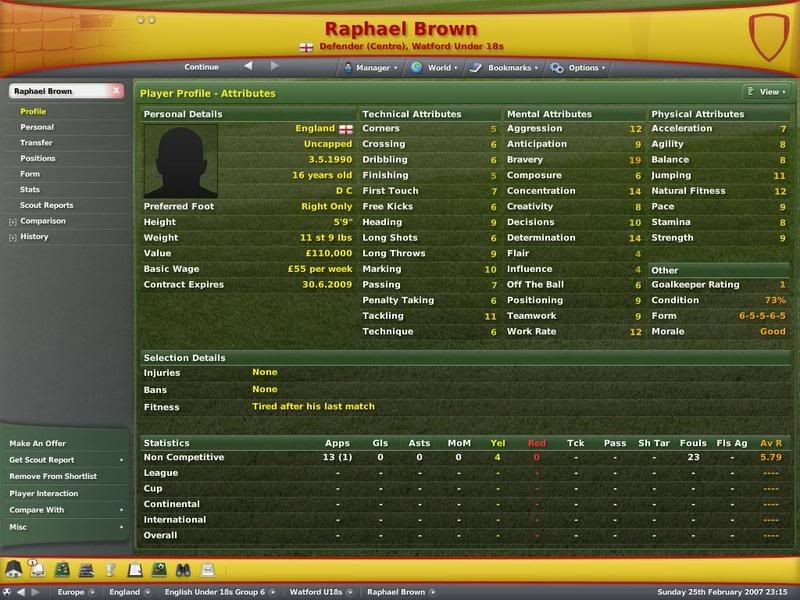The height and width of the screenshot is (600, 800).
Task: Open the View dropdown
Action: tap(766, 92)
